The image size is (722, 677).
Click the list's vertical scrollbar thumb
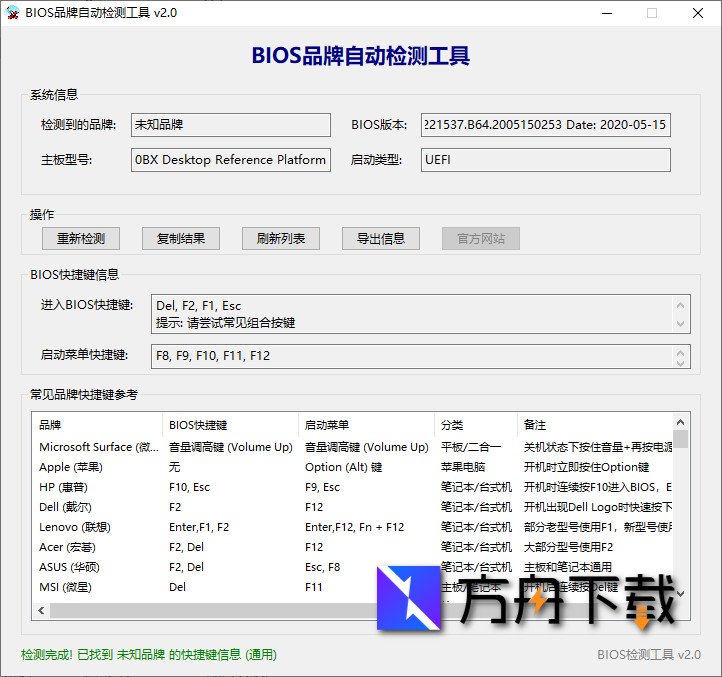681,439
